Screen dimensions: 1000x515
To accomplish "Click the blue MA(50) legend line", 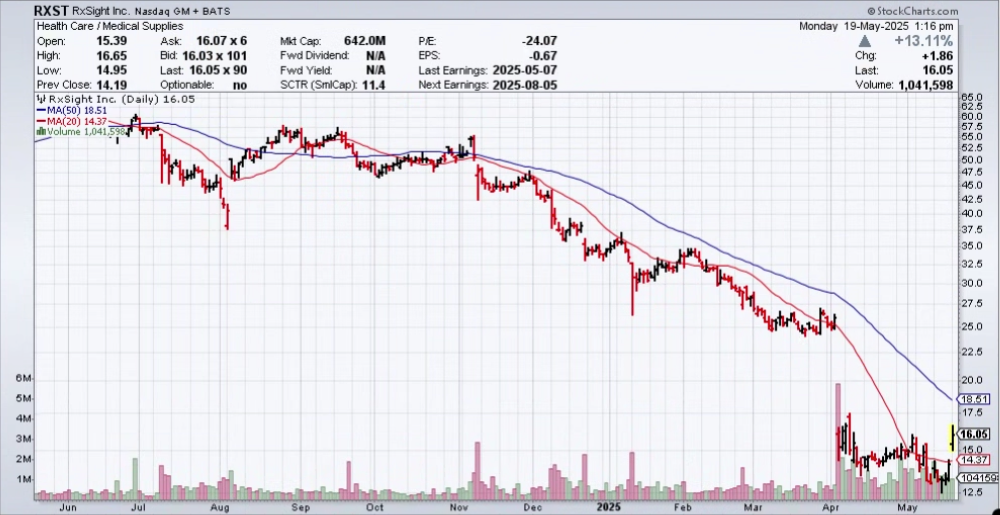I will point(40,111).
